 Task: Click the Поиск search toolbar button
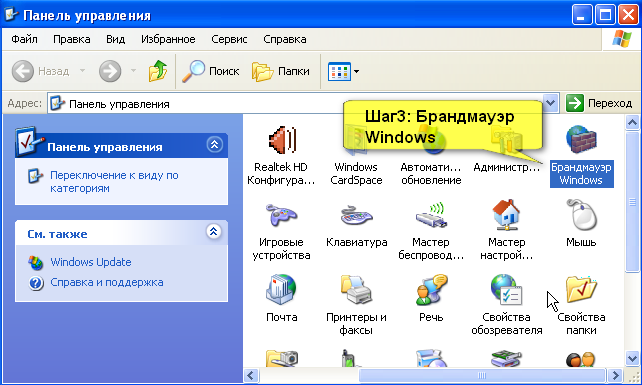coord(211,71)
